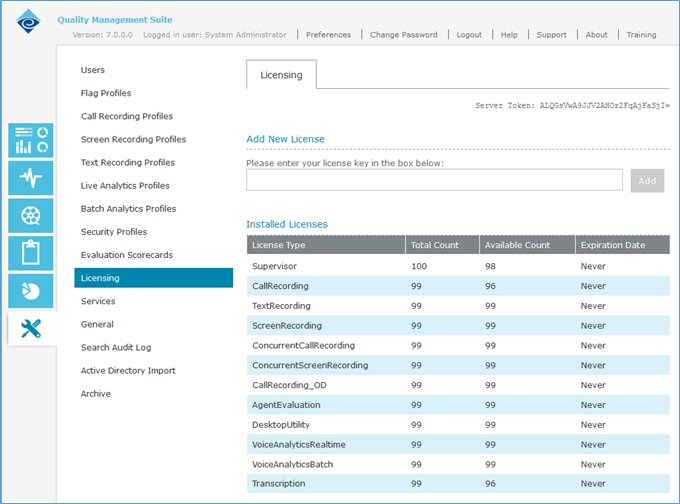Open the dashboard charts icon in sidebar
Screen dimensions: 680x504
pyautogui.click(x=31, y=140)
